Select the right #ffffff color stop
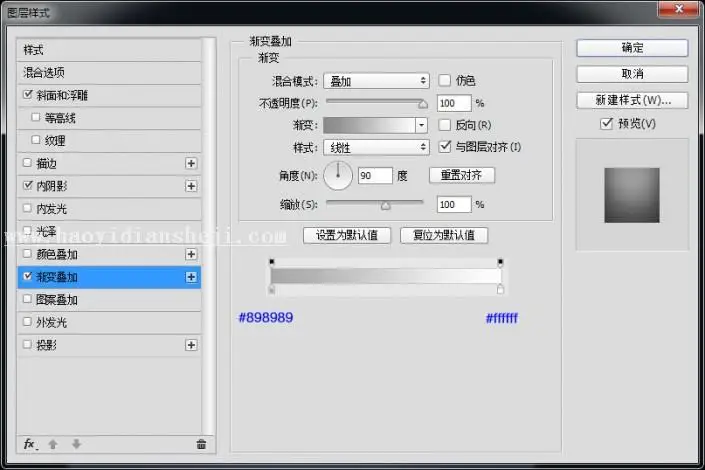 point(500,290)
